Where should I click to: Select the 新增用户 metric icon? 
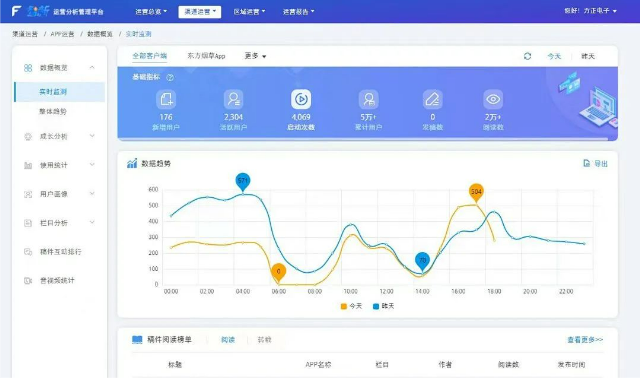pos(166,99)
